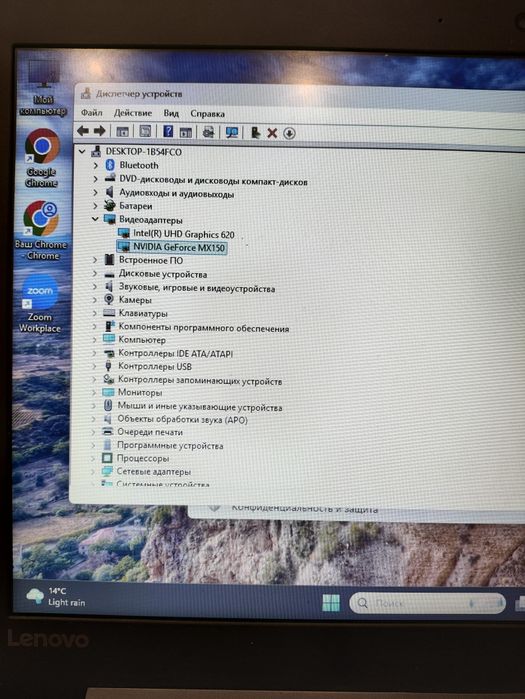Open the Справка menu

(207, 114)
